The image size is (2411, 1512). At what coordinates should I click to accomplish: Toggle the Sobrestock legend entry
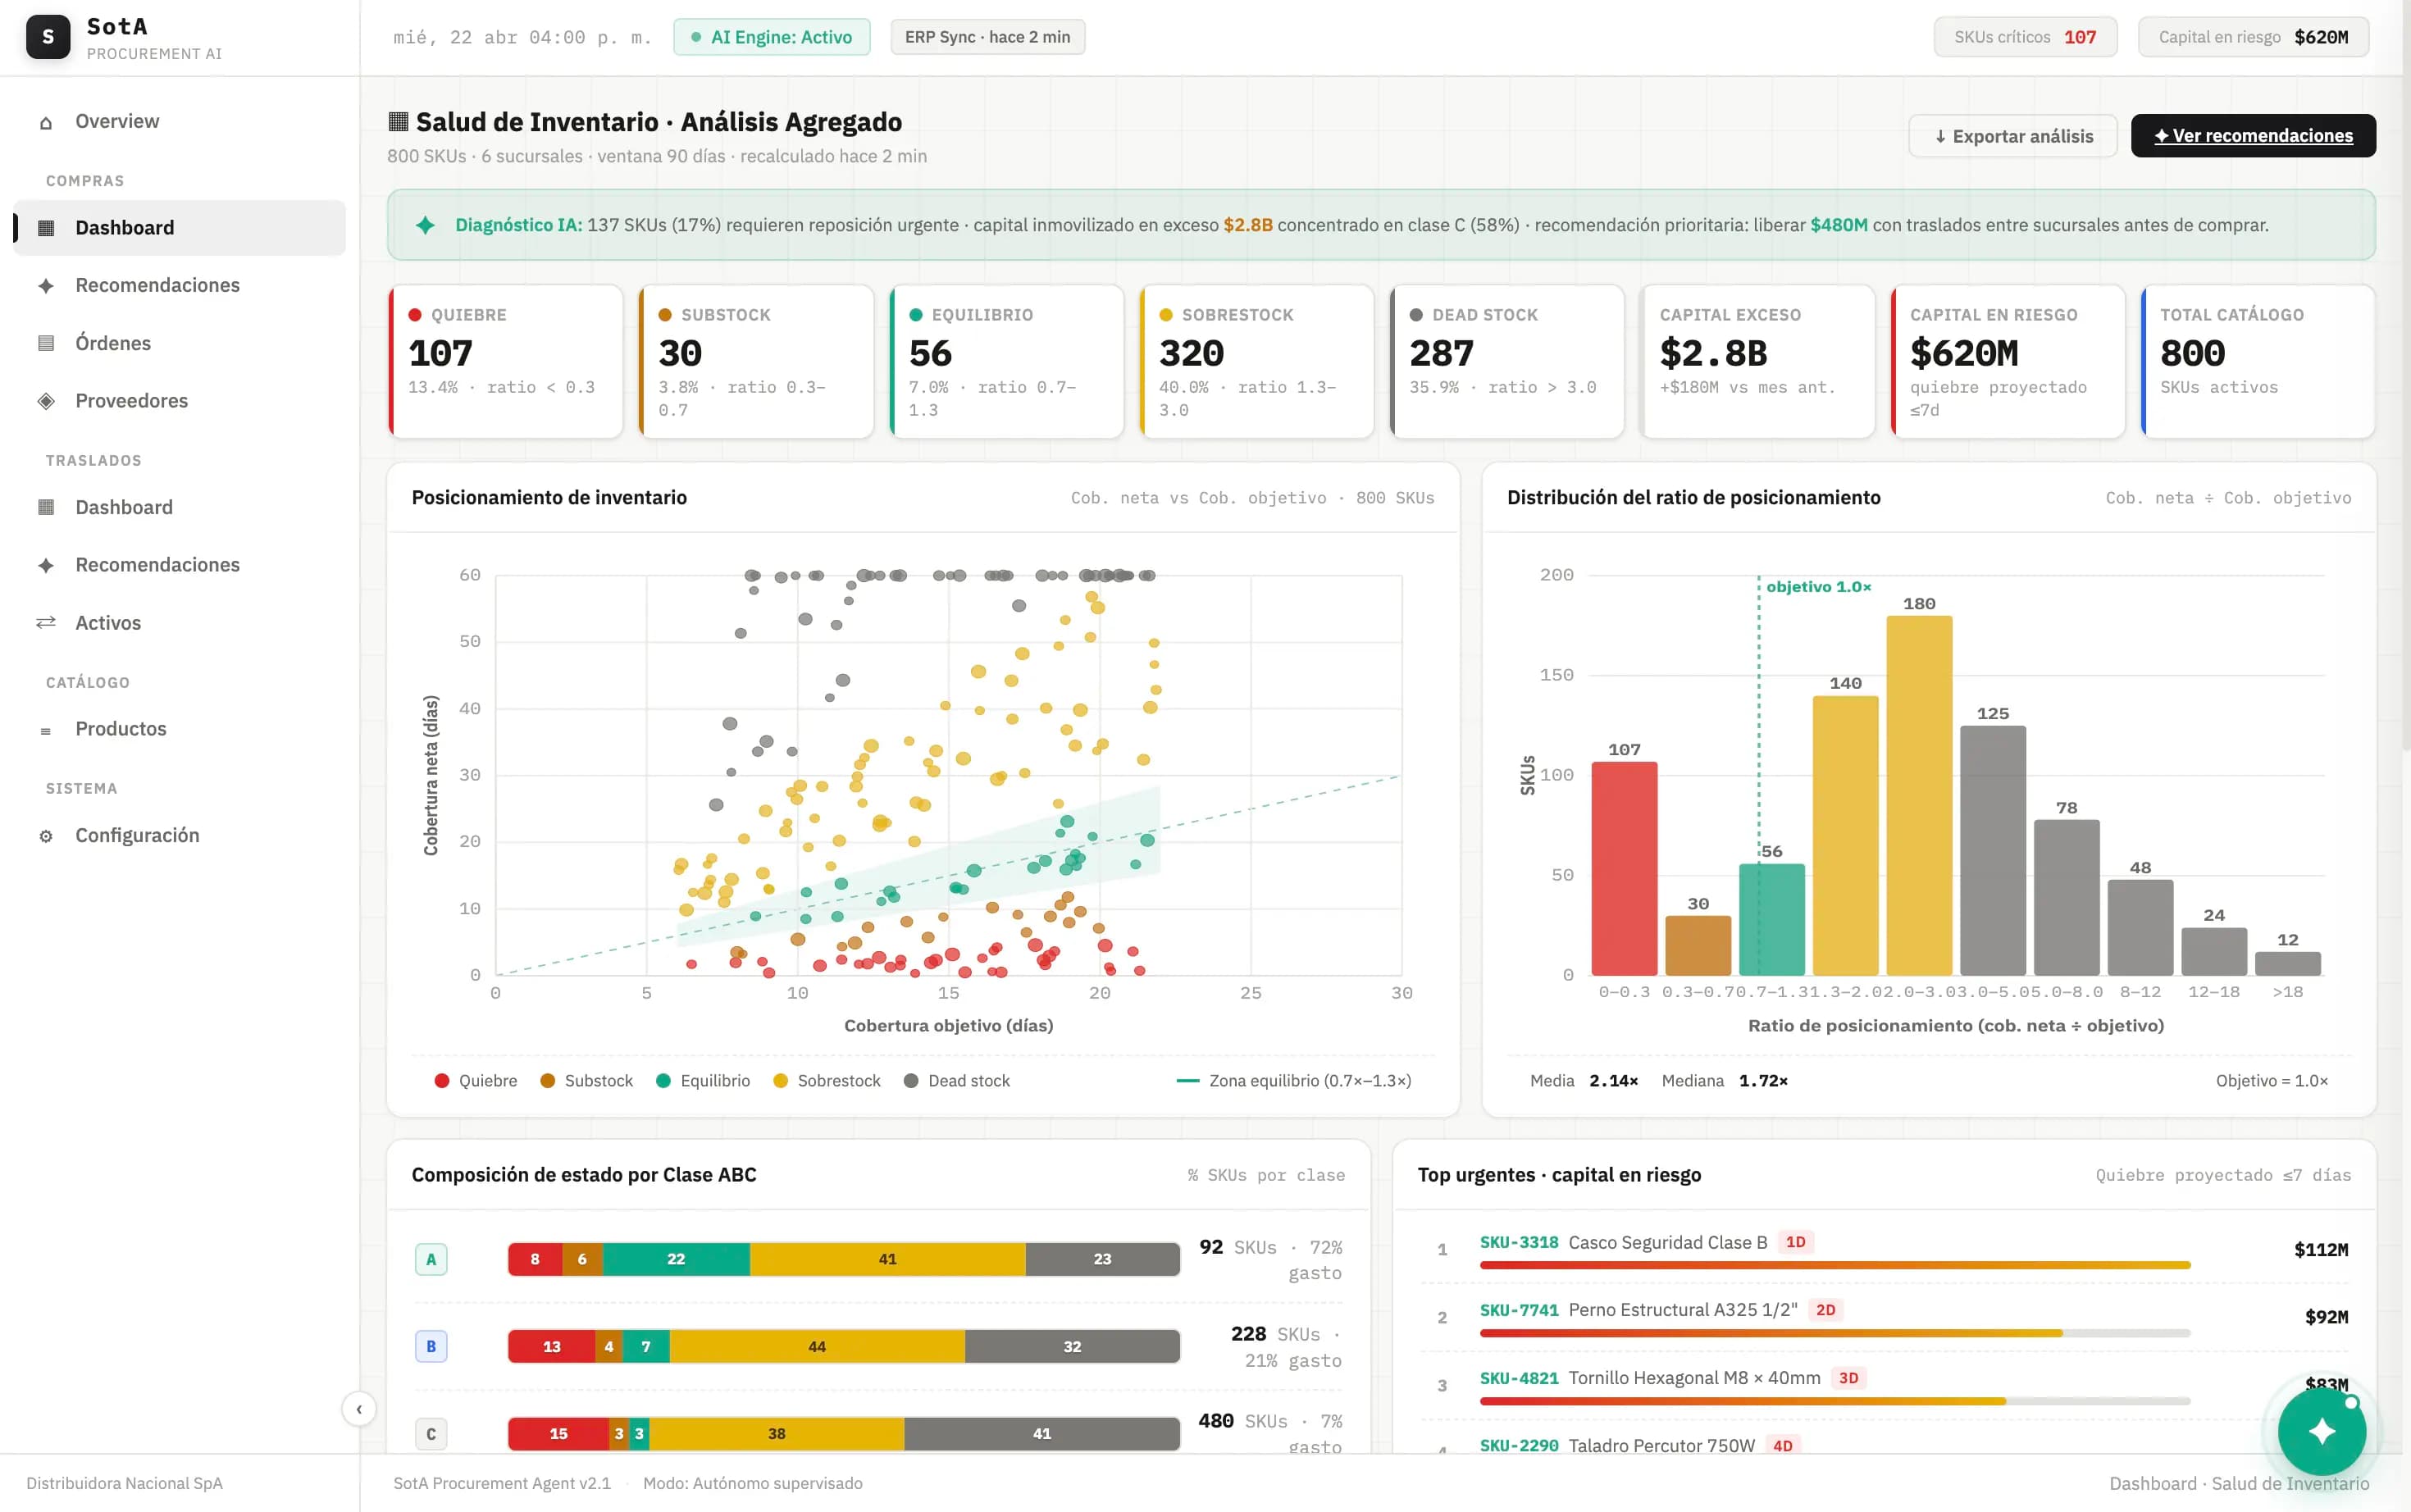(x=827, y=1081)
